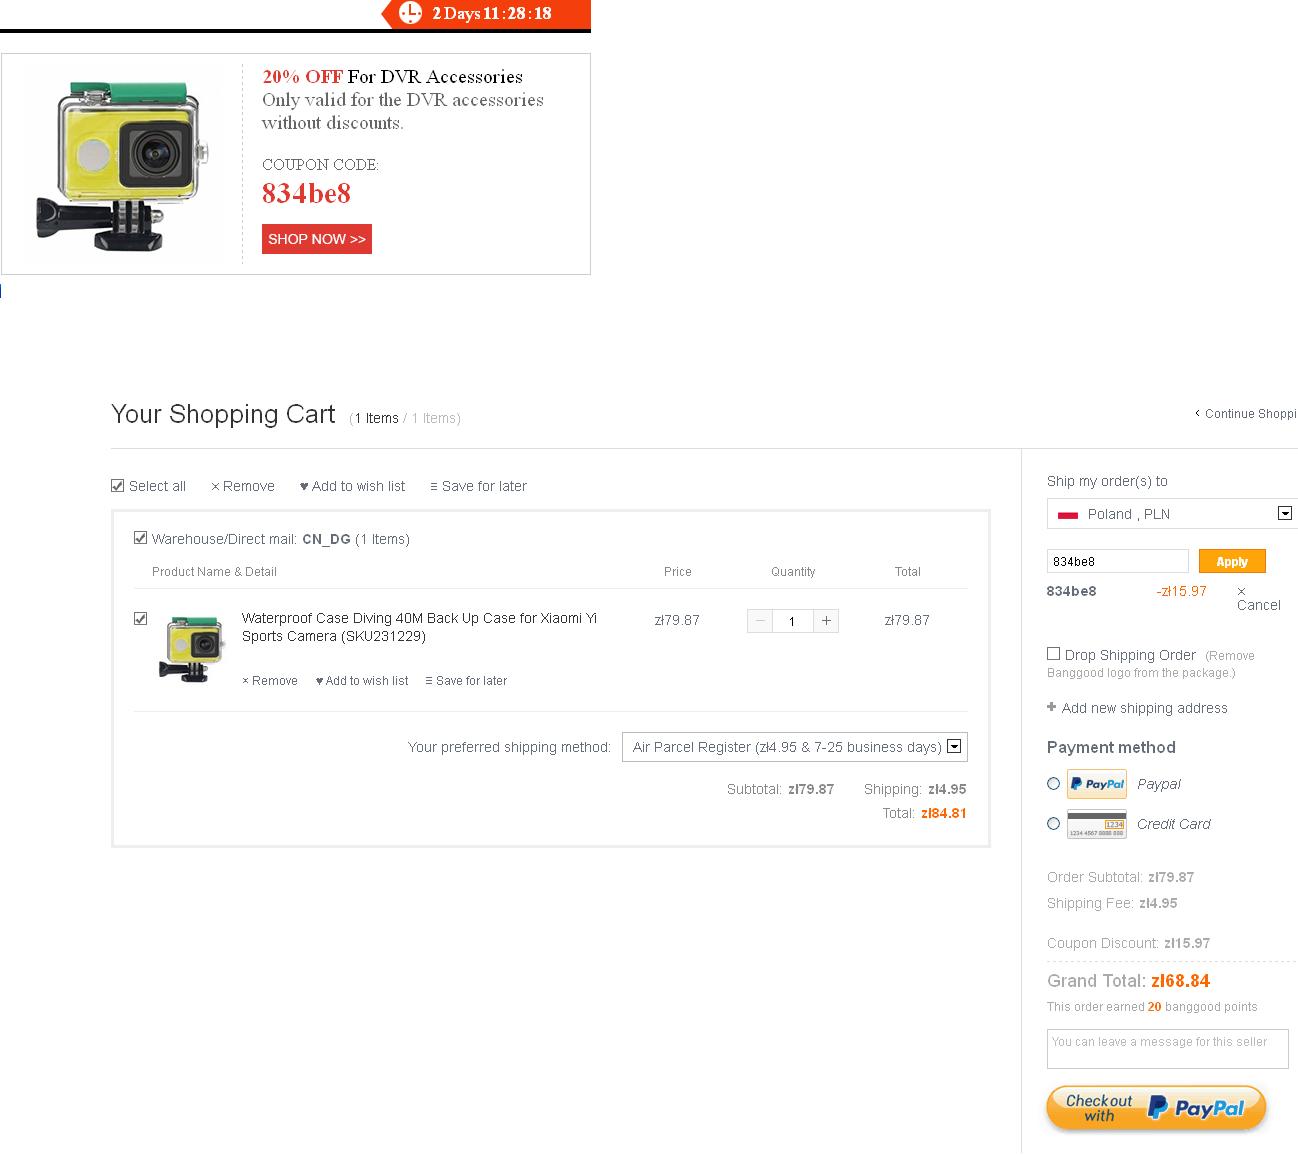Click Remove in the top cart toolbar
Viewport: 1298px width, 1155px height.
coord(243,486)
